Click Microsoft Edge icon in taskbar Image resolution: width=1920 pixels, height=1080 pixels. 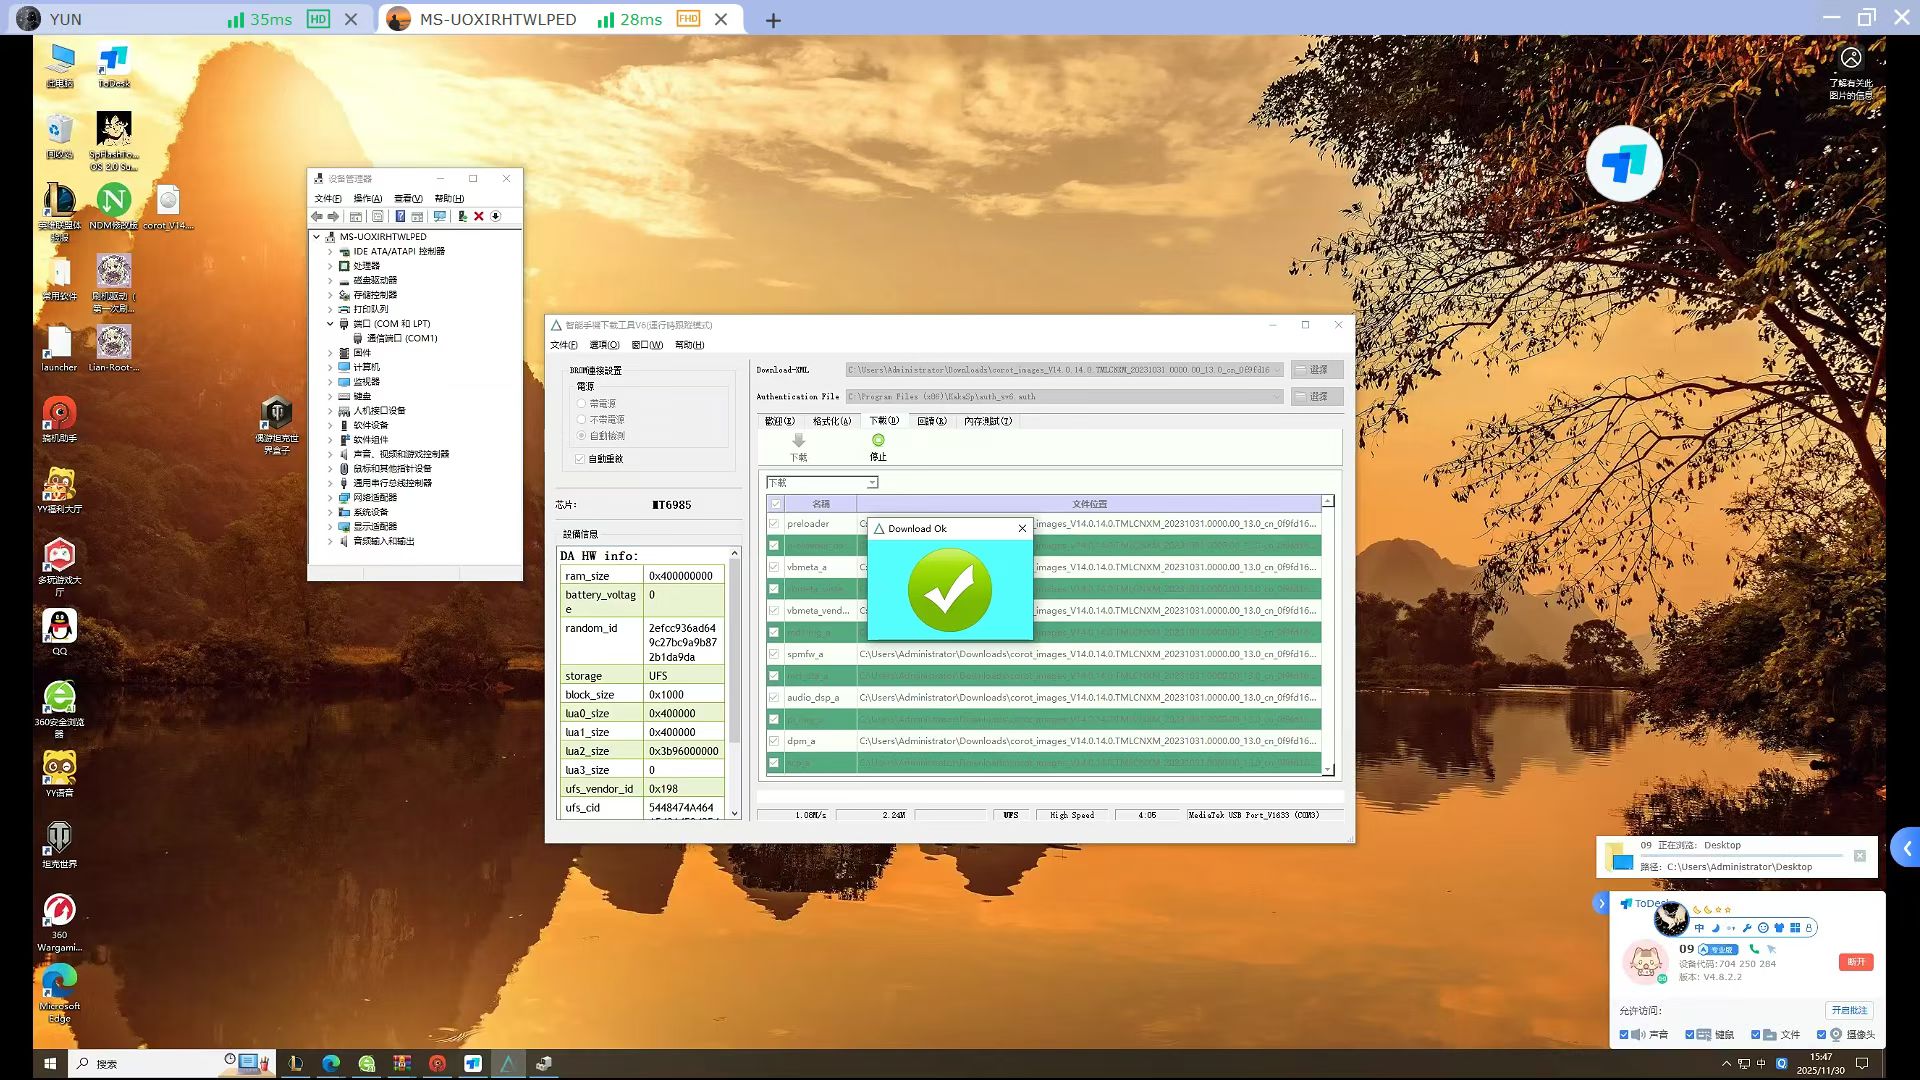(x=331, y=1064)
